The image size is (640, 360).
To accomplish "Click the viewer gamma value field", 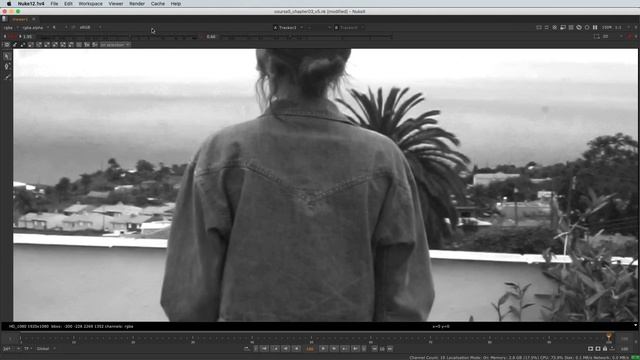I will (211, 37).
